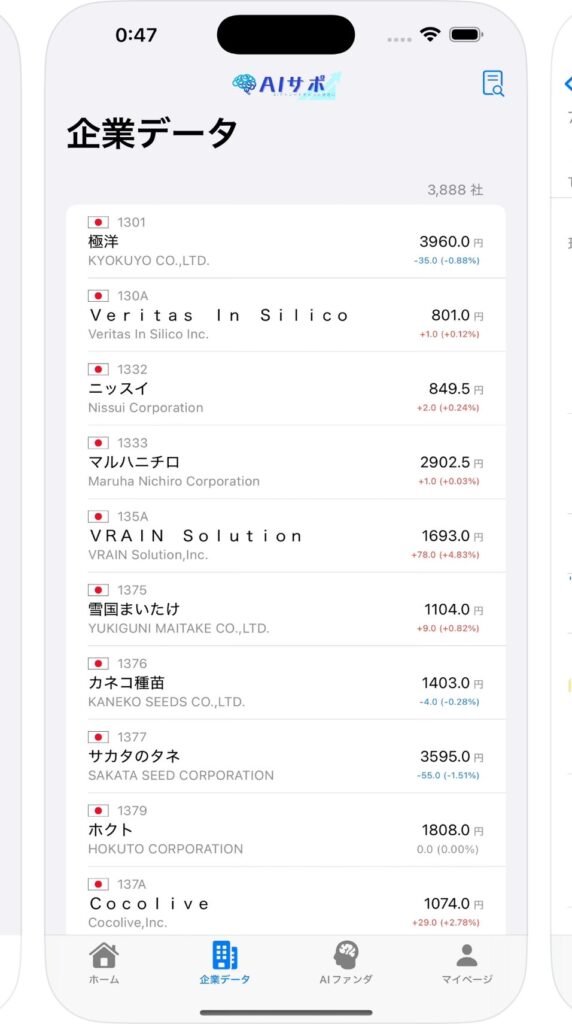
Task: Open the ニッスイ stock entry
Action: coord(286,389)
